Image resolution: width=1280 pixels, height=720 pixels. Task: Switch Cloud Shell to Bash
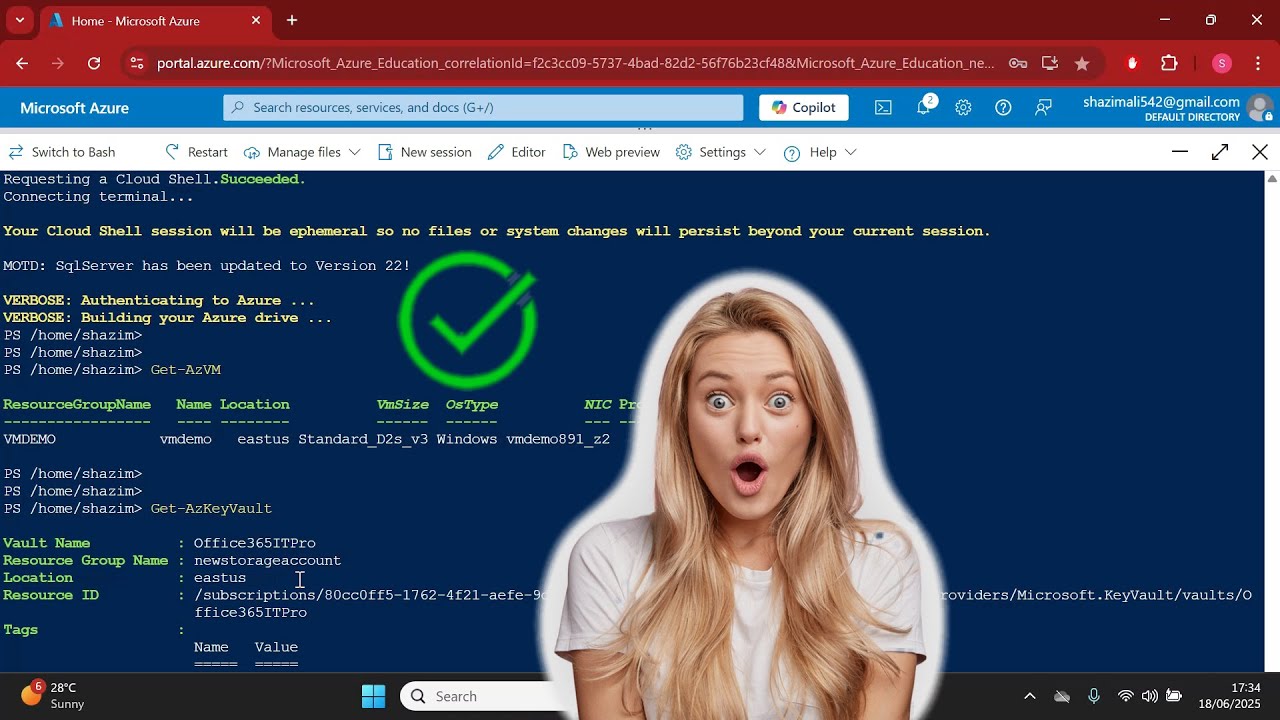click(x=62, y=152)
